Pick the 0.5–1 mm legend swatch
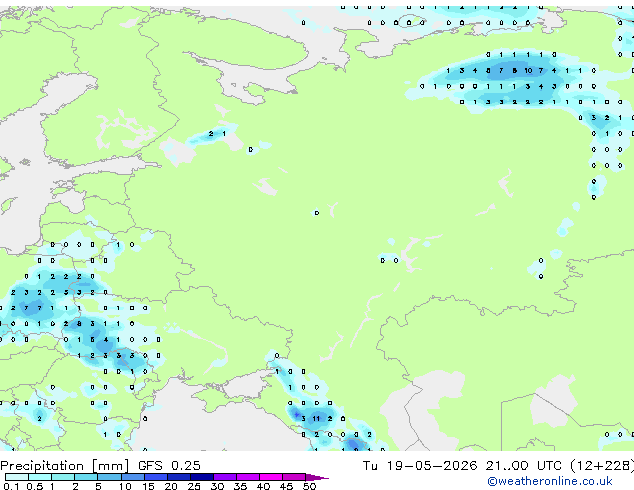This screenshot has height=490, width=634. point(40,477)
